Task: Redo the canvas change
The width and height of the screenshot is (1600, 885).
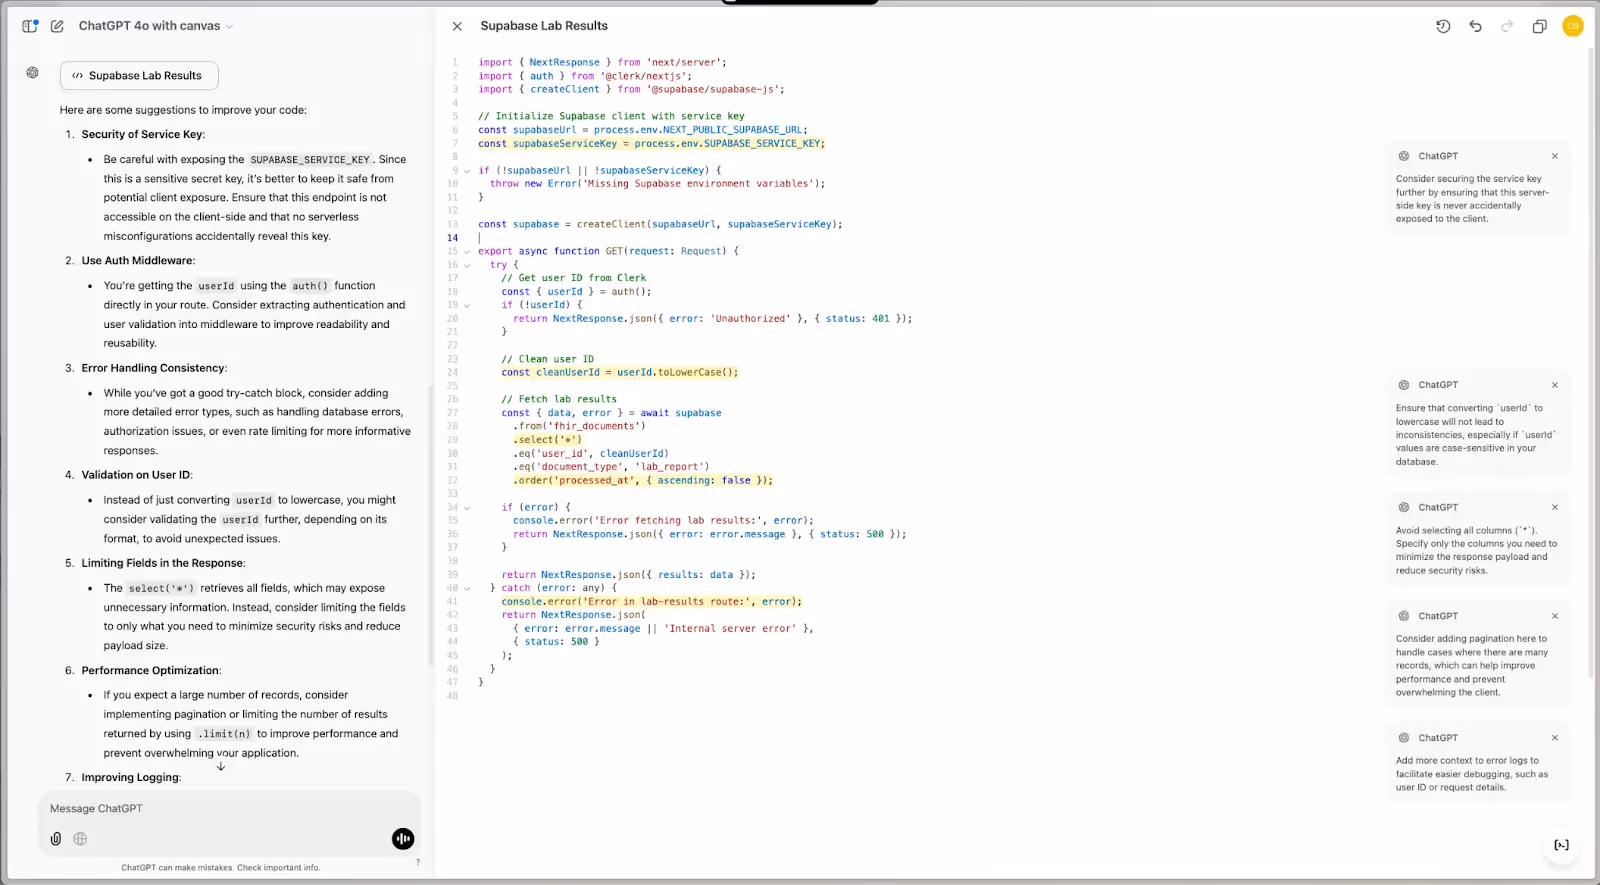Action: tap(1507, 26)
